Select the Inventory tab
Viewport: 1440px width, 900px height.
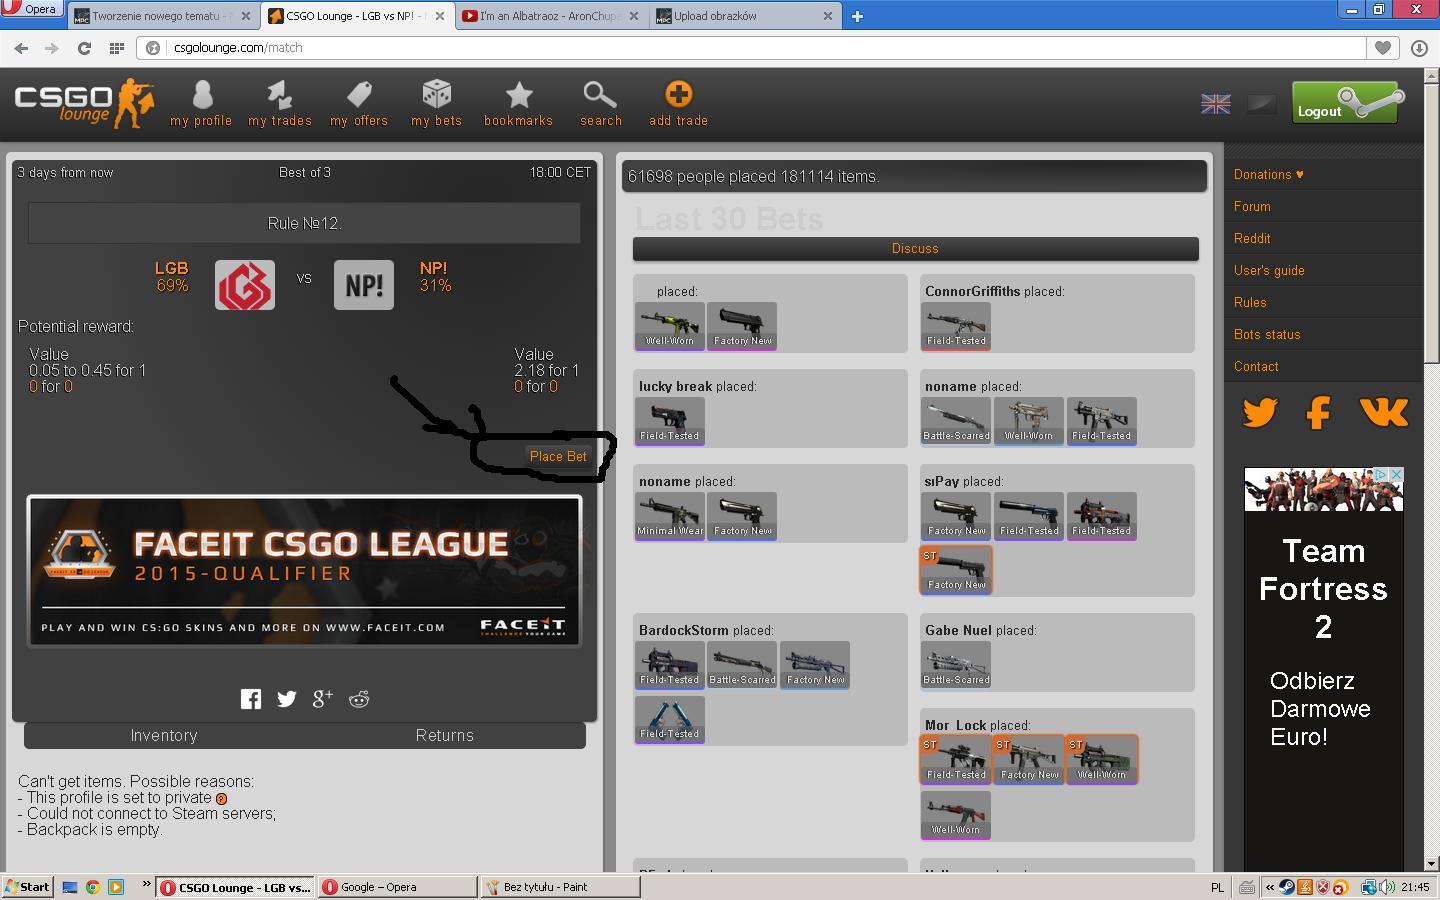coord(164,736)
